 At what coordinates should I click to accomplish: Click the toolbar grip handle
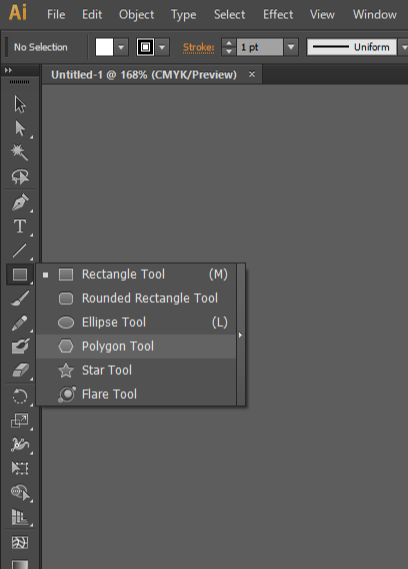pos(20,82)
